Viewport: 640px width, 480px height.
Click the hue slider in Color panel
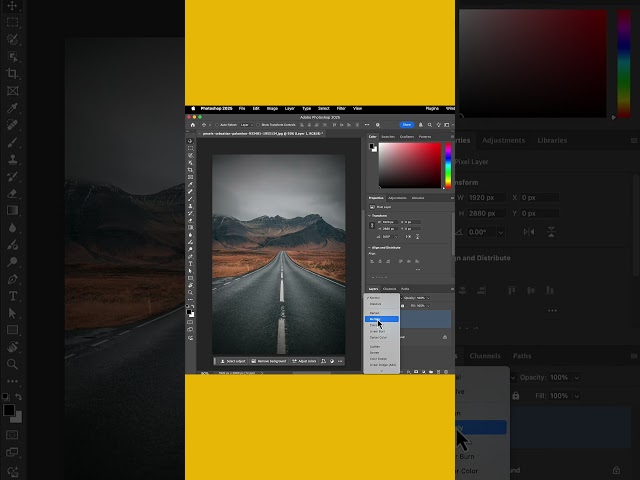tap(448, 165)
